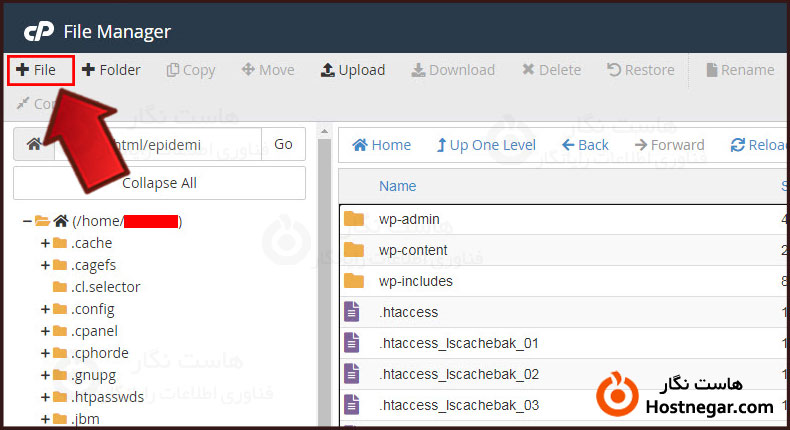Select the wp-admin row name

coord(409,219)
